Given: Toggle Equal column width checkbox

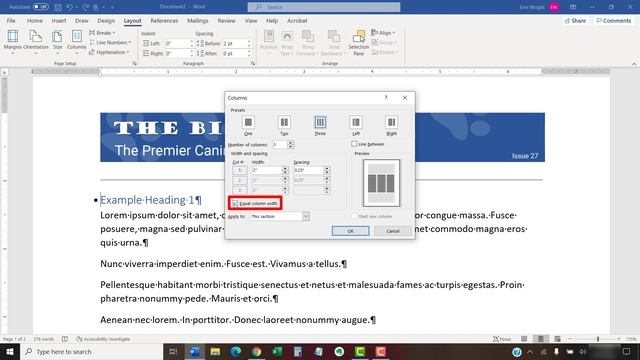Looking at the screenshot, I should (236, 203).
